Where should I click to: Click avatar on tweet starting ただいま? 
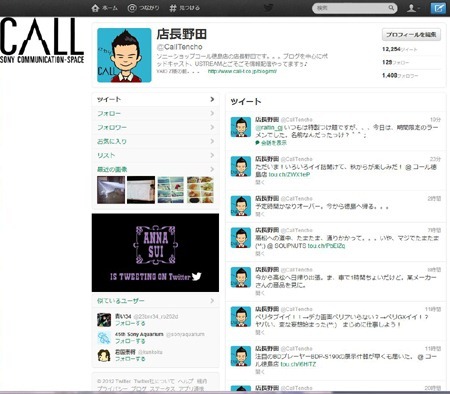click(x=241, y=166)
